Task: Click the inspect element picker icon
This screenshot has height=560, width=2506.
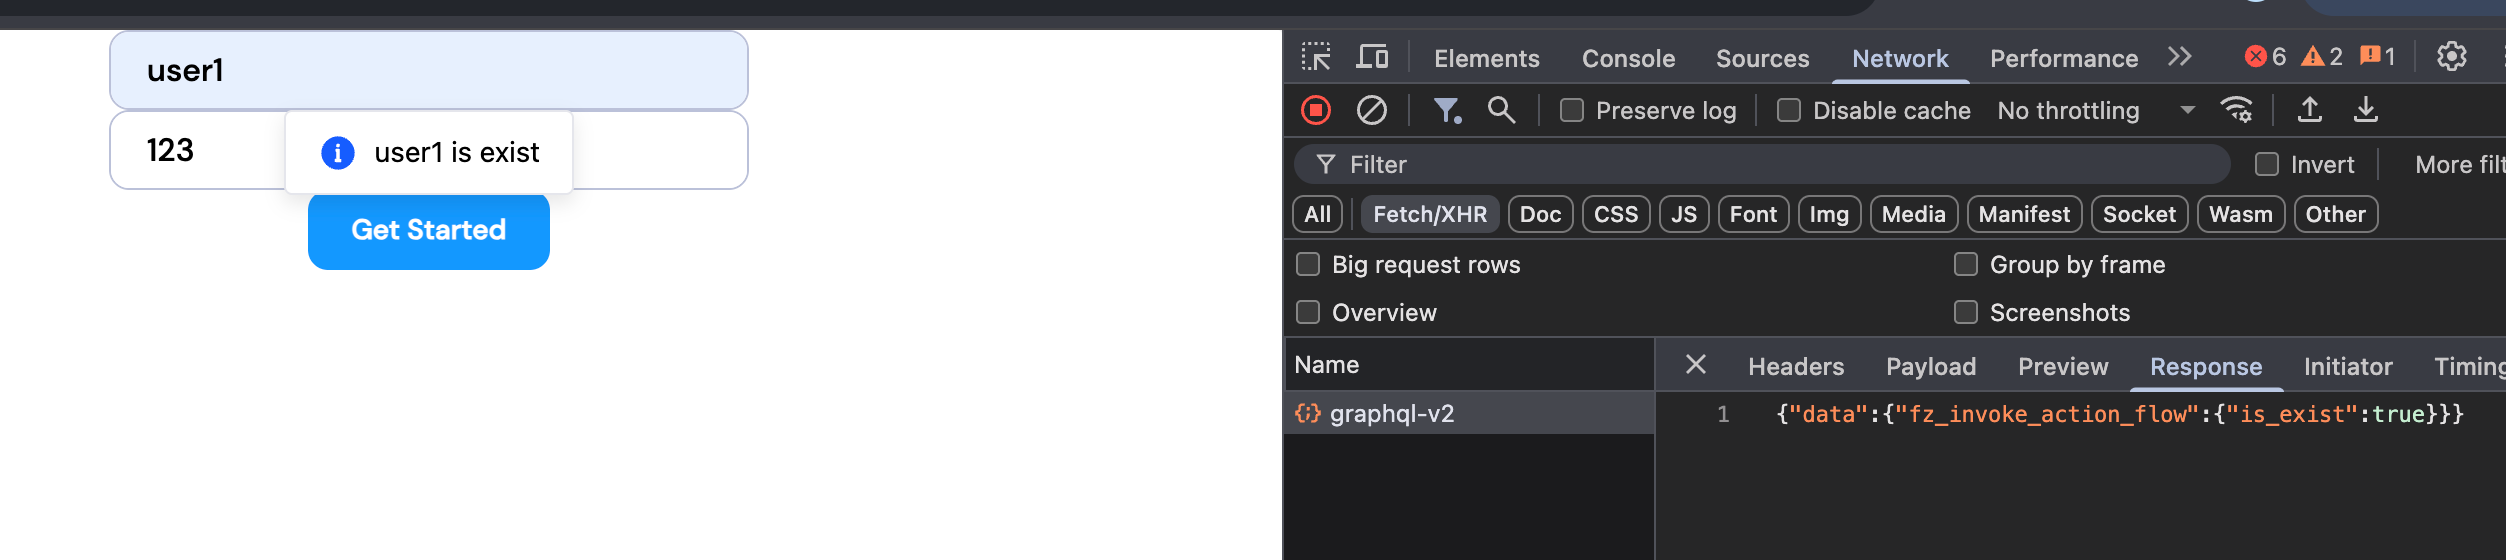Action: pyautogui.click(x=1316, y=57)
